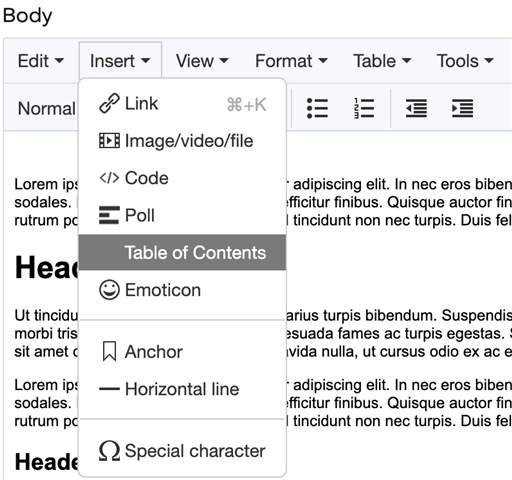Choose the highlighted Table of Contents entry
The image size is (512, 480).
point(182,252)
